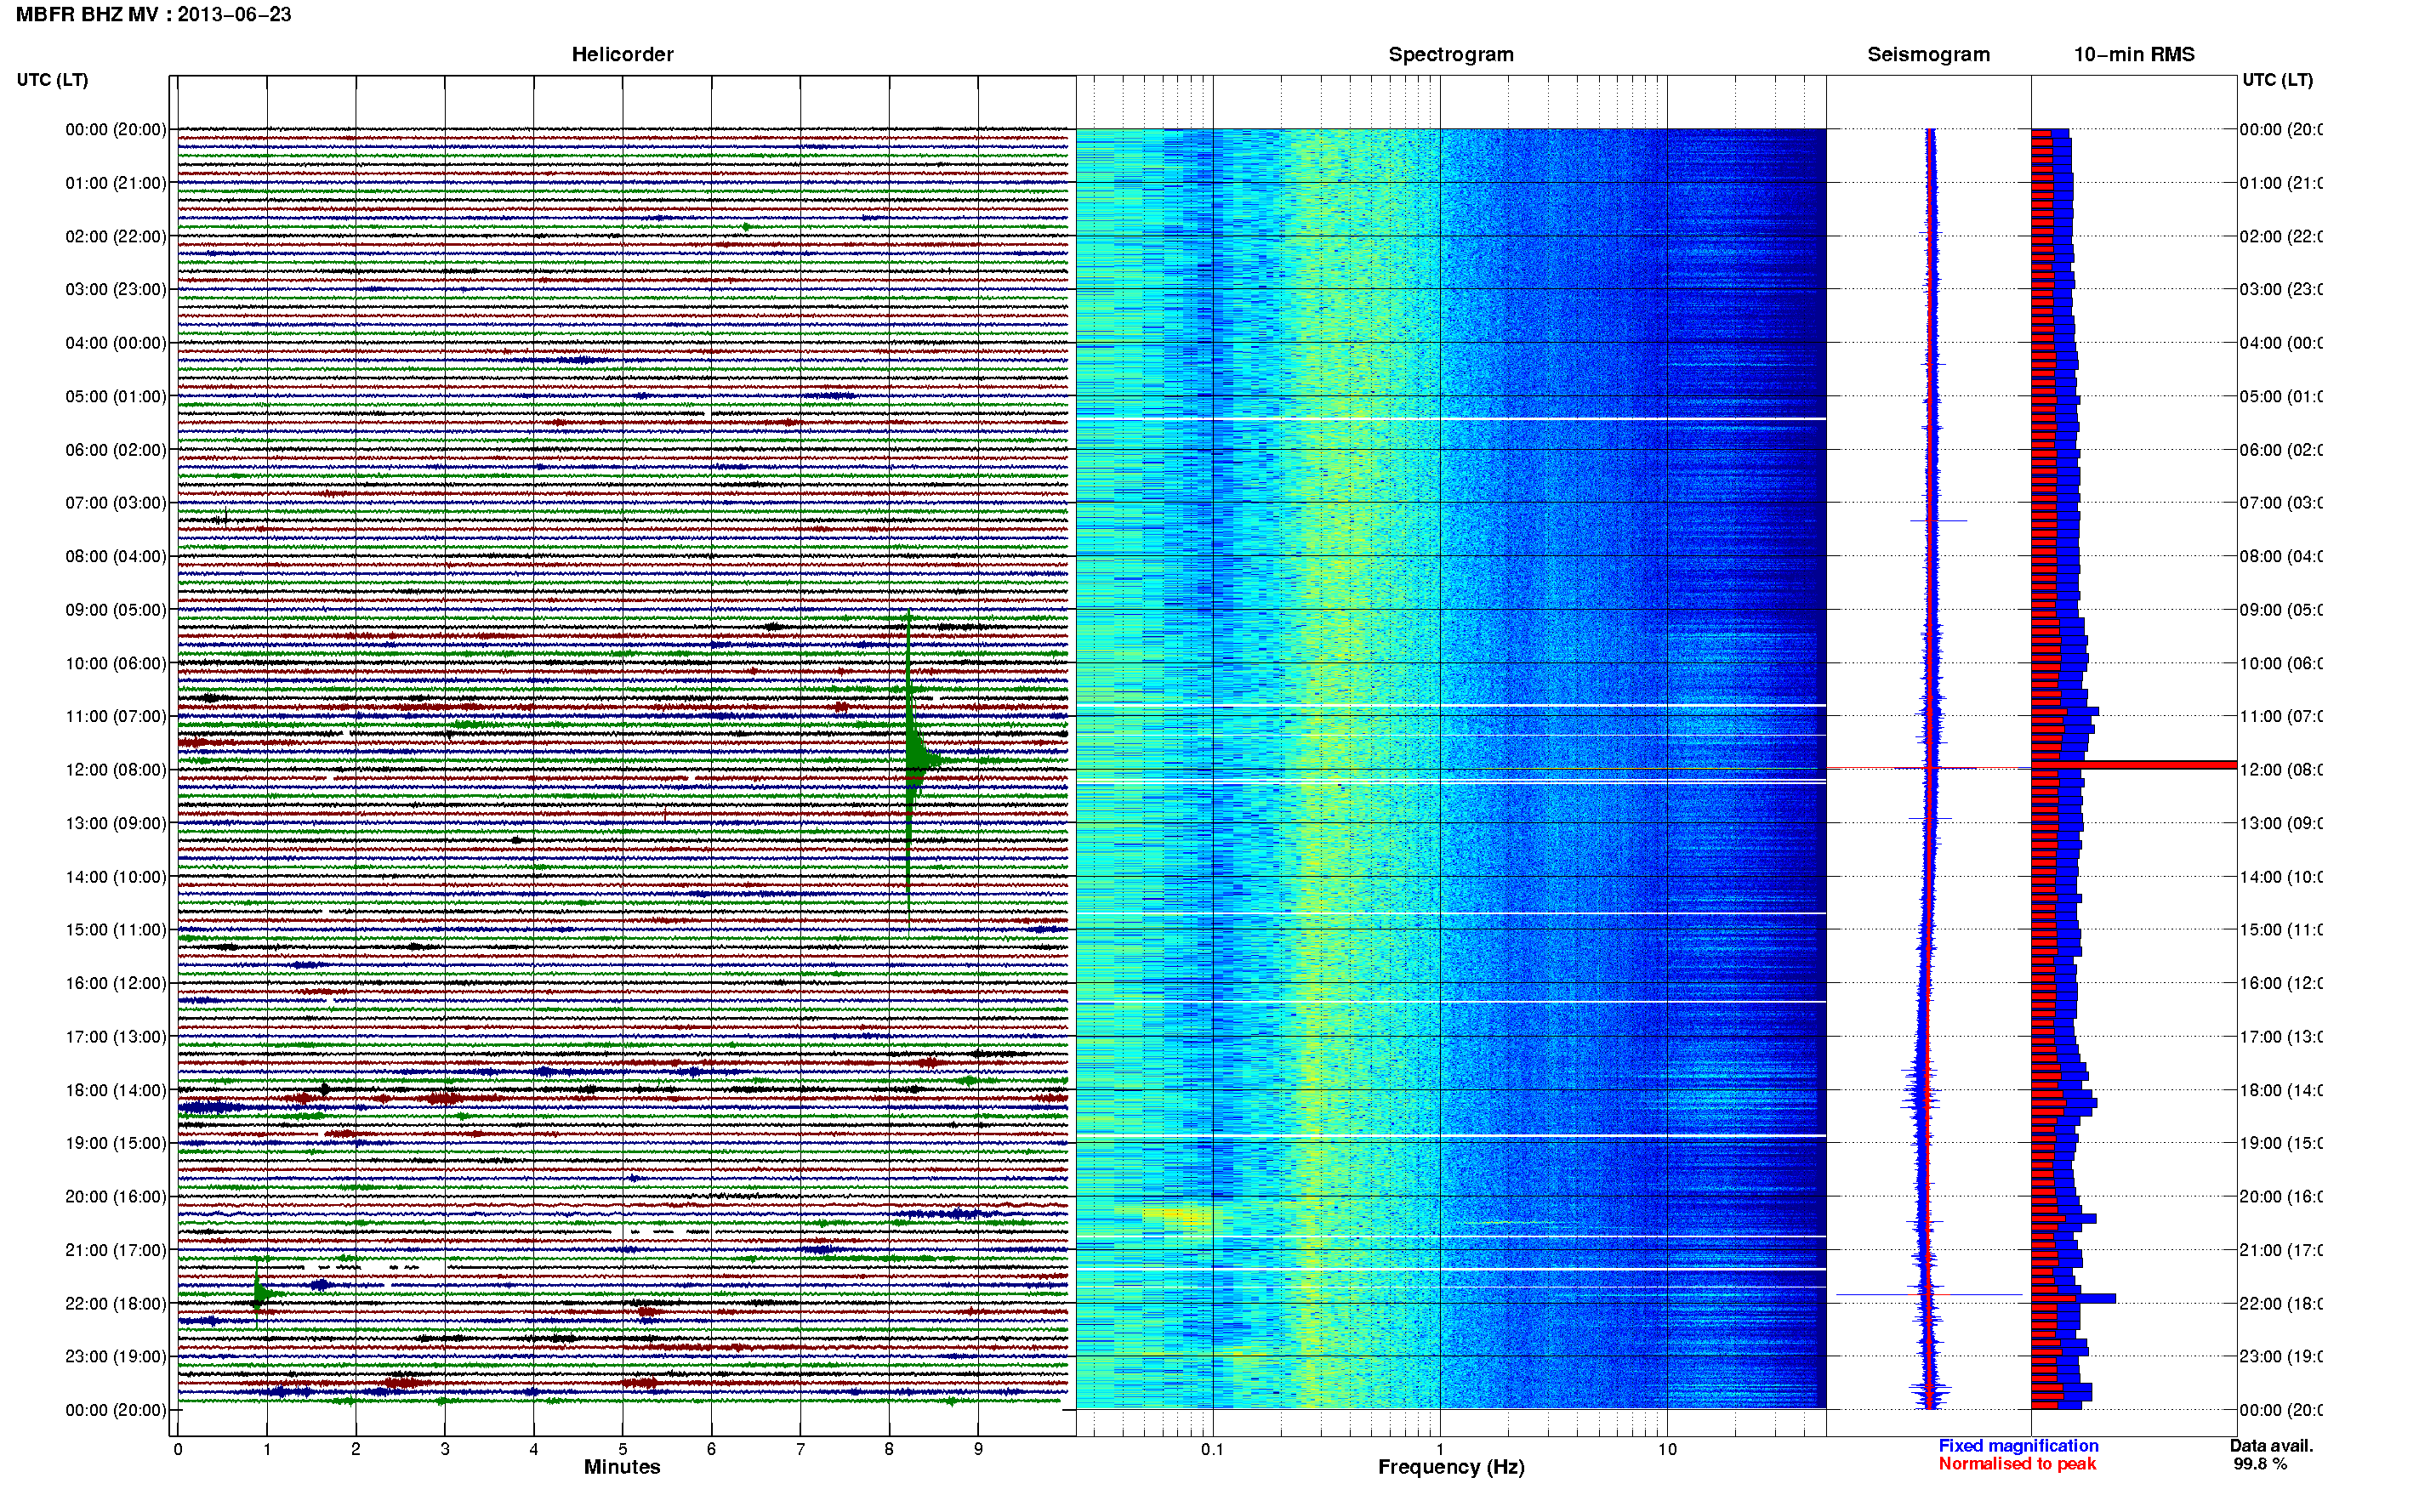This screenshot has width=2419, height=1512.
Task: Click the '02:00 (22:00)' helicorder time label
Action: (116, 236)
